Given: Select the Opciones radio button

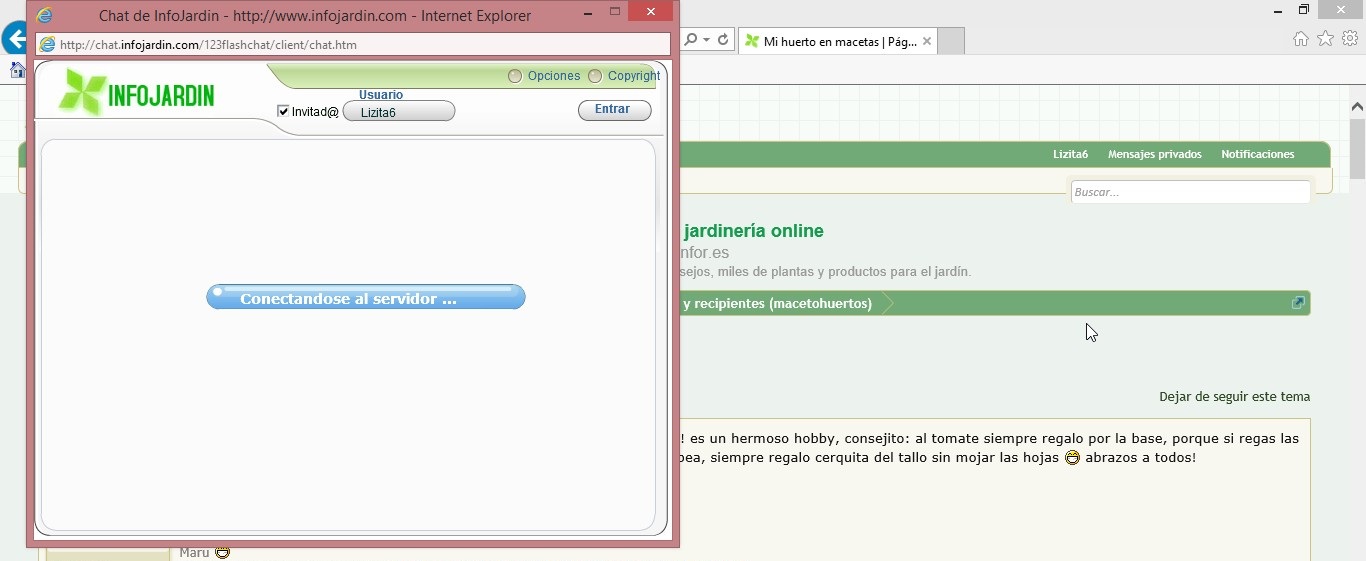Looking at the screenshot, I should [x=515, y=76].
